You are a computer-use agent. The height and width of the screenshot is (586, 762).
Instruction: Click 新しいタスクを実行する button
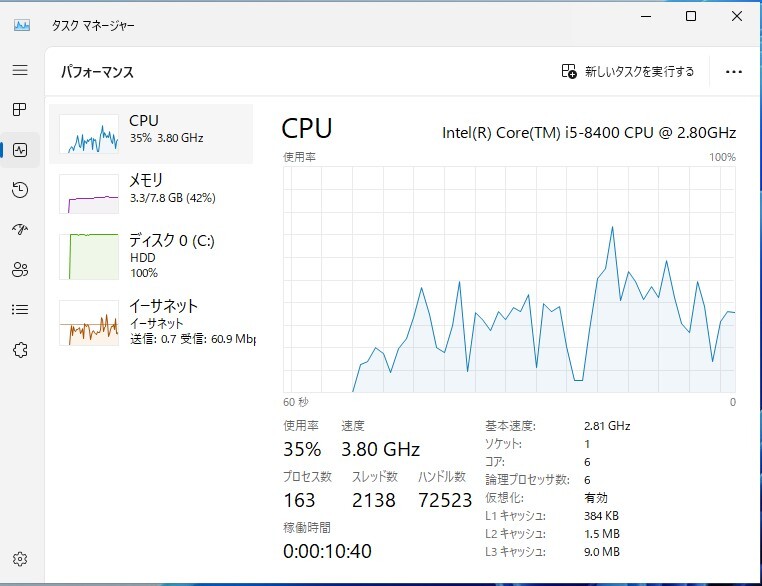pos(628,72)
